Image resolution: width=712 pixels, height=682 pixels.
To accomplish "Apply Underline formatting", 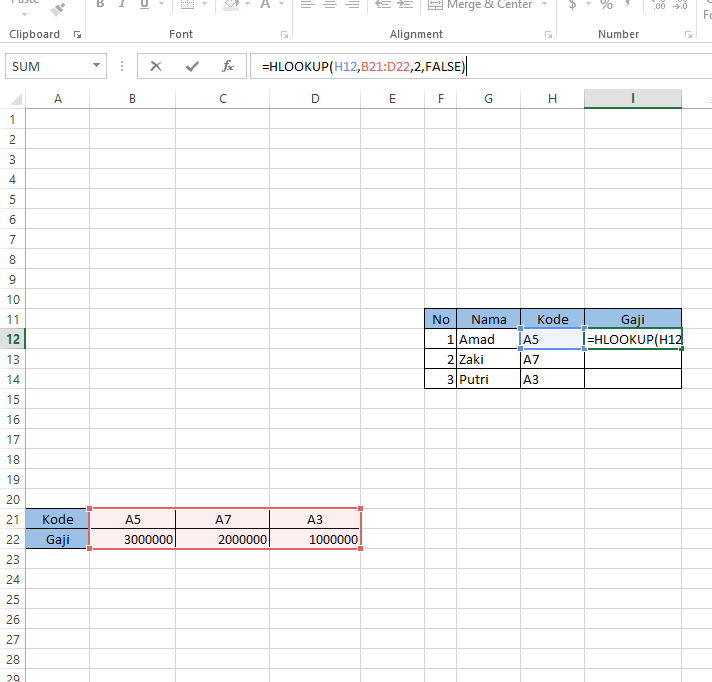I will [144, 4].
